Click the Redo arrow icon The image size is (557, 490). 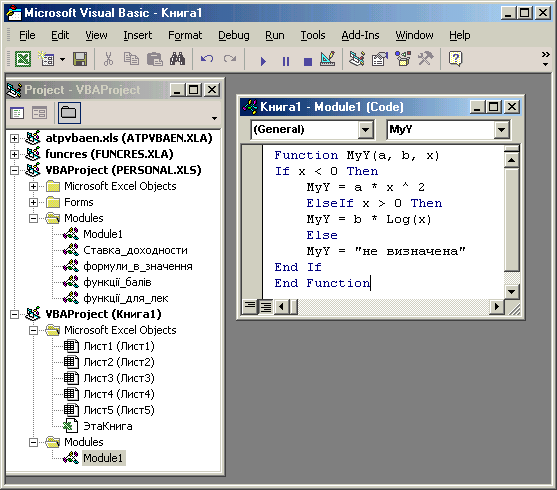tap(230, 59)
